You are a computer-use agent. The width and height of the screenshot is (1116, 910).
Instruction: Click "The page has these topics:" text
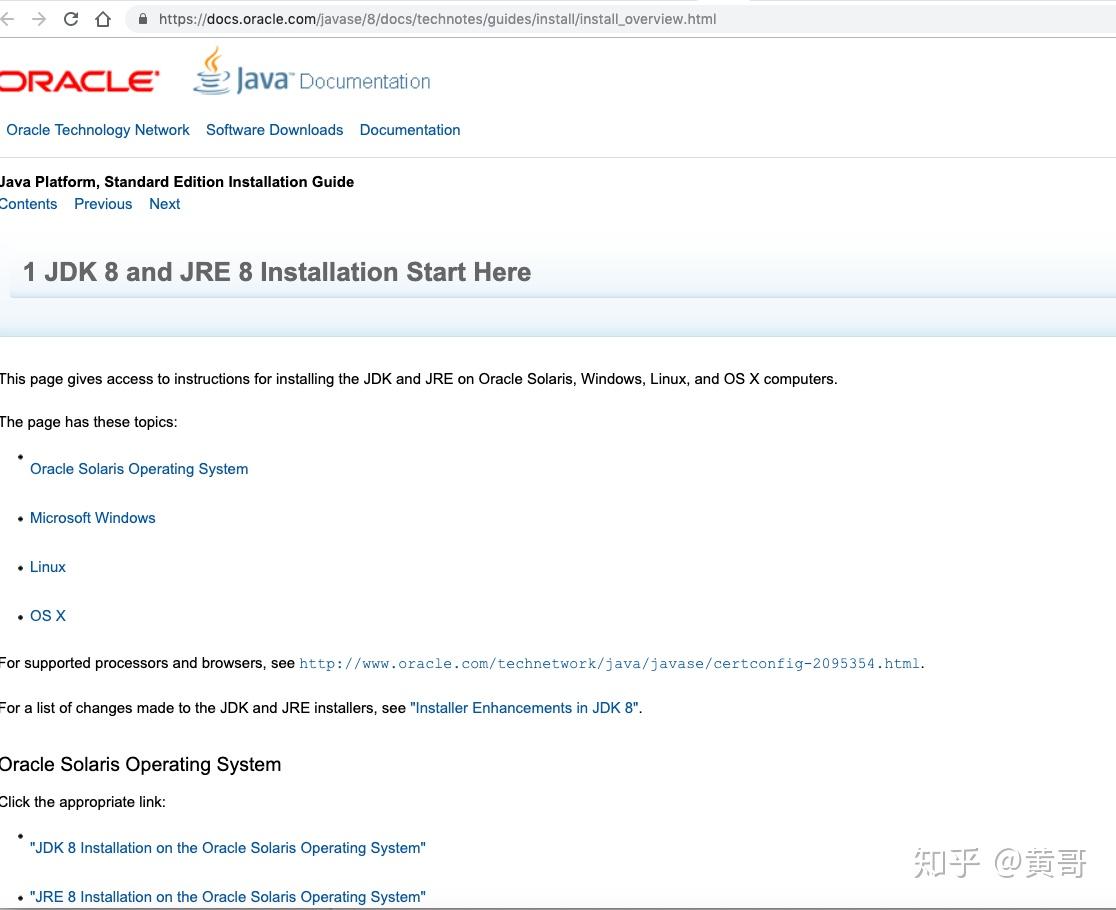tap(88, 423)
